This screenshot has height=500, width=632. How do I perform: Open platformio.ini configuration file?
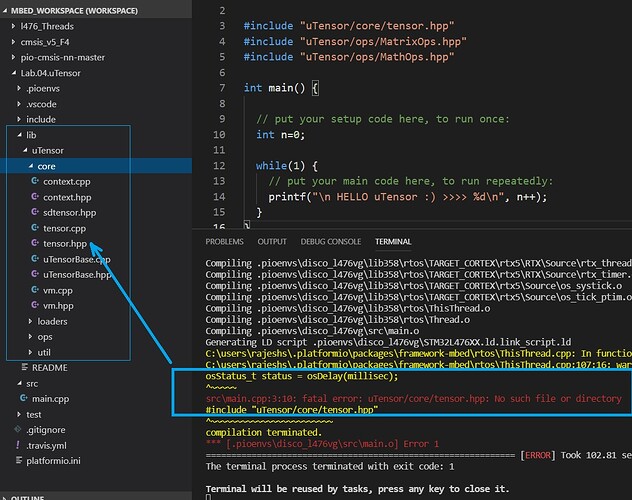point(53,461)
